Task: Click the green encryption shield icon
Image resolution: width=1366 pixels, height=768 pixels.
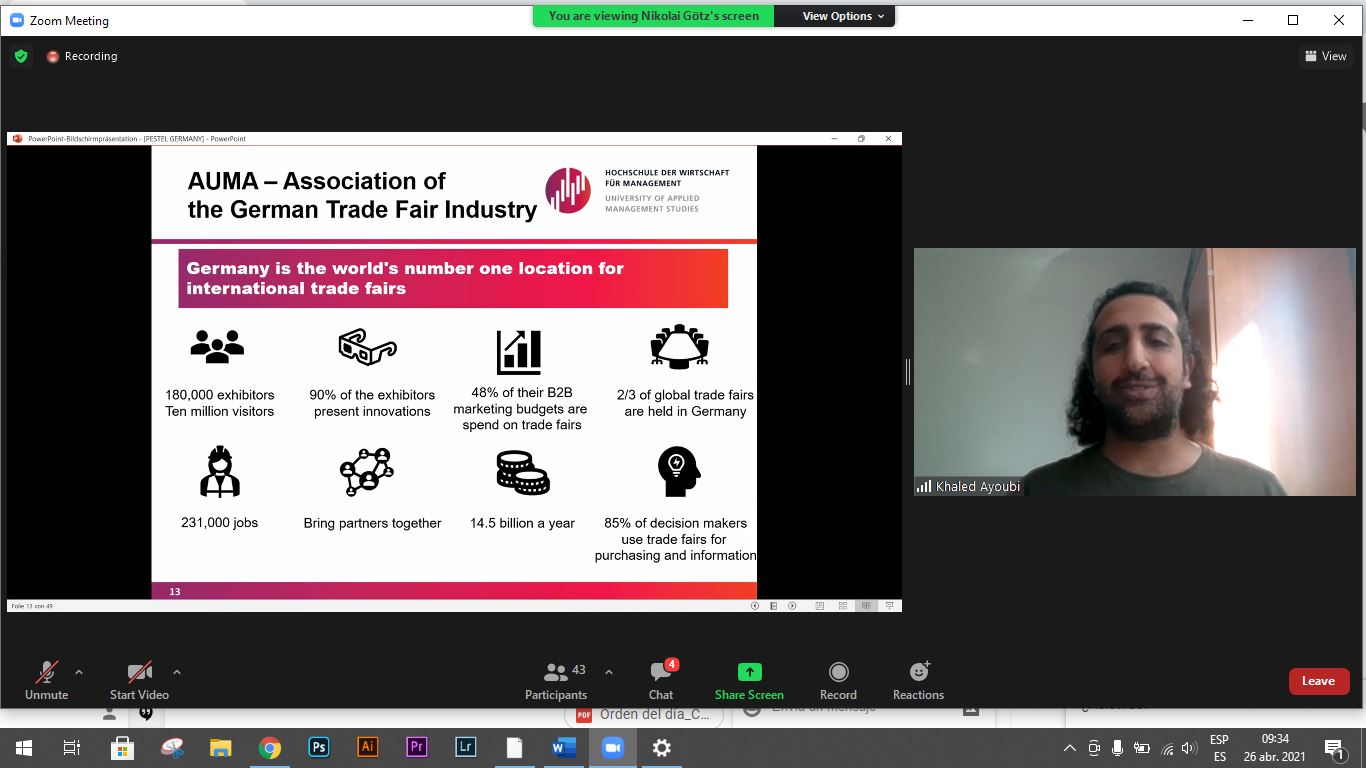Action: pyautogui.click(x=21, y=56)
